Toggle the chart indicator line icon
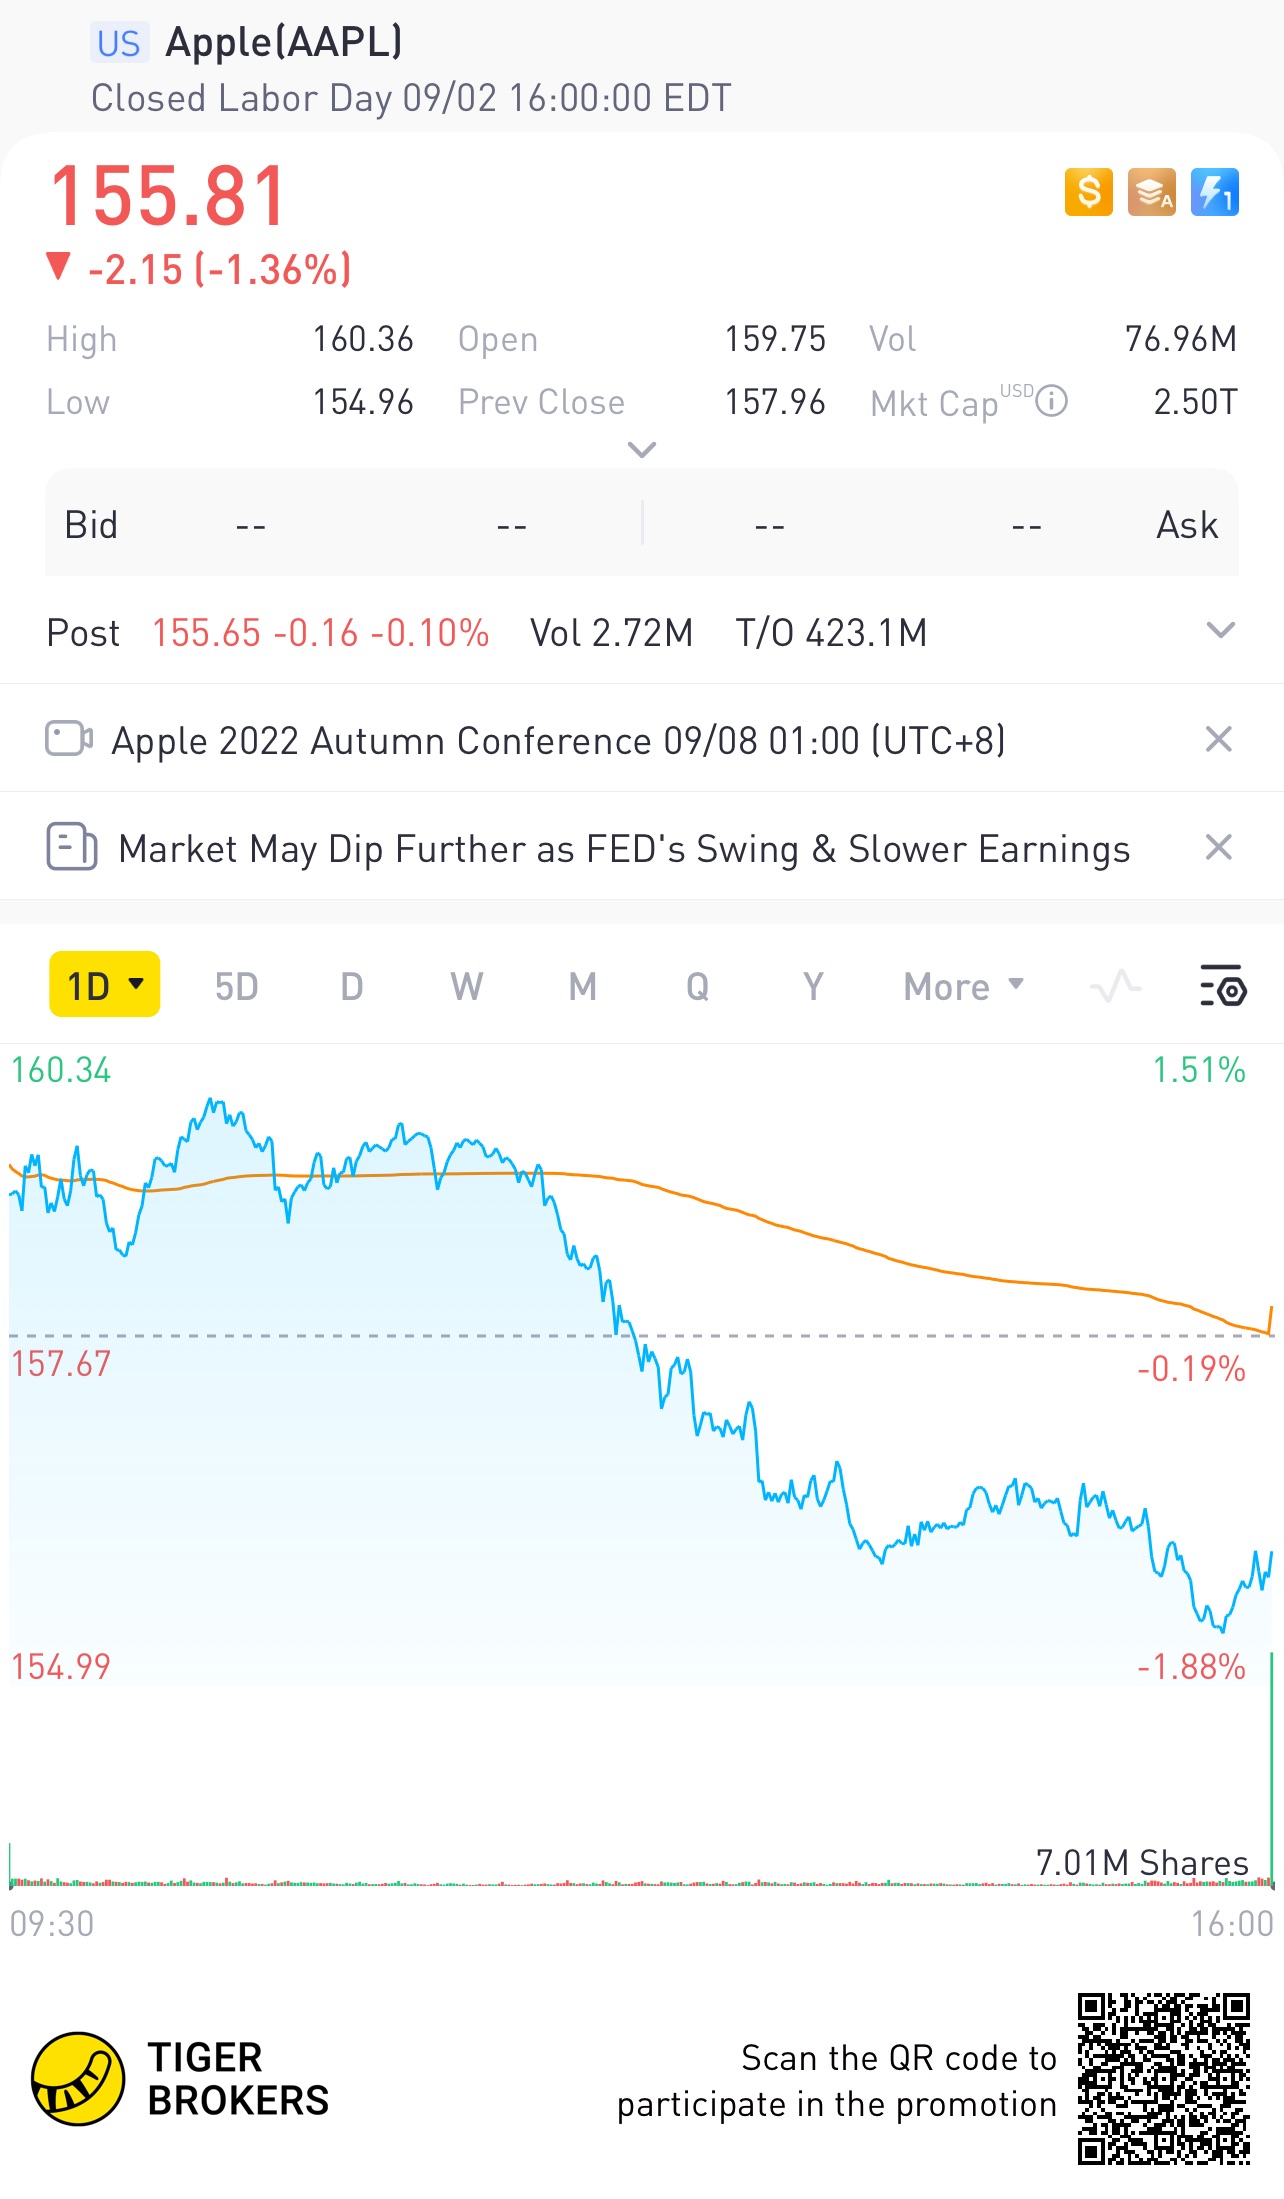 [x=1115, y=986]
